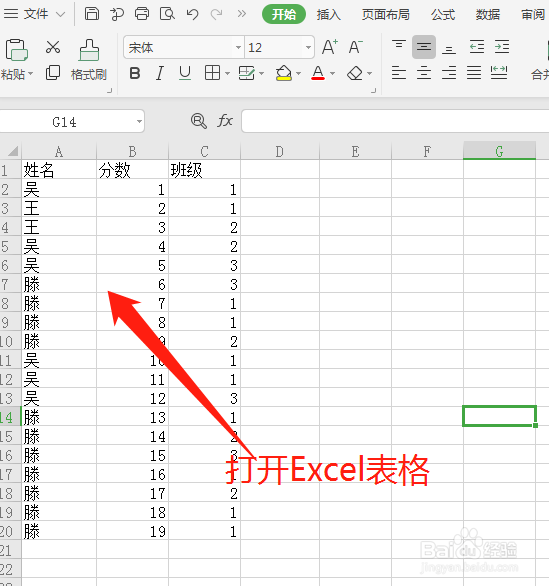
Task: Select row 21 header
Action: [10, 550]
